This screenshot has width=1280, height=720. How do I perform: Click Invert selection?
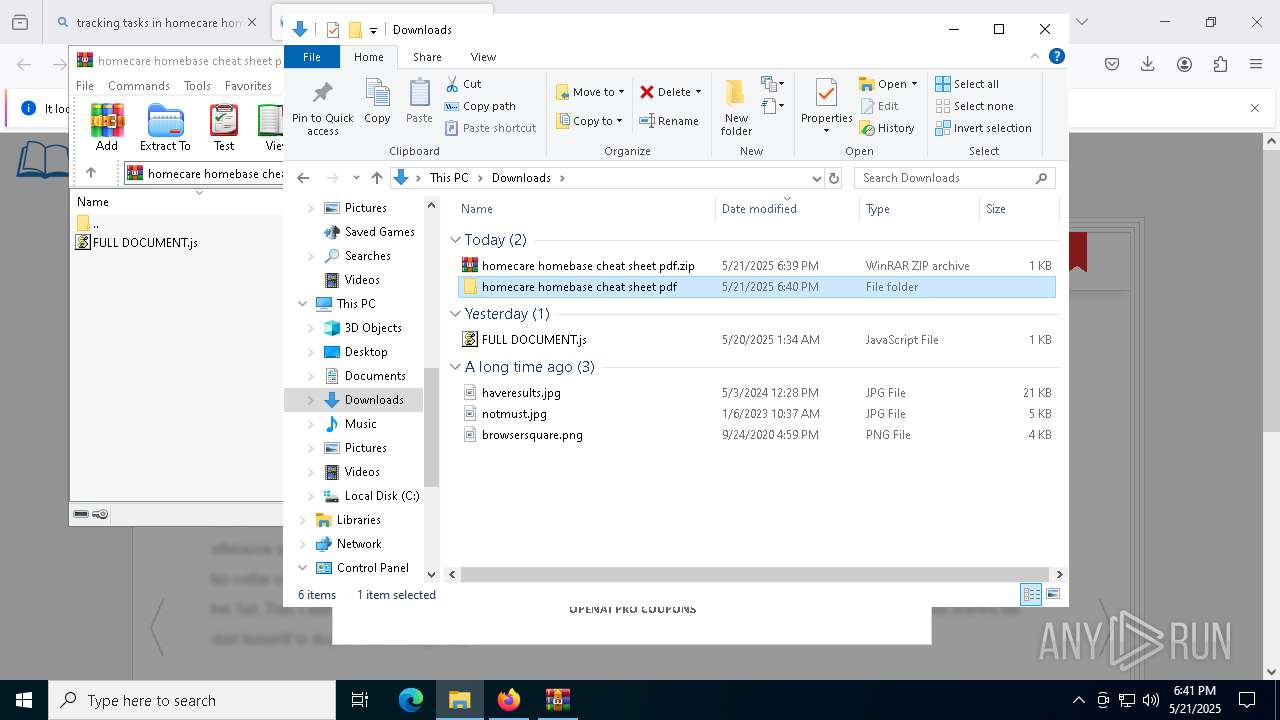click(983, 128)
